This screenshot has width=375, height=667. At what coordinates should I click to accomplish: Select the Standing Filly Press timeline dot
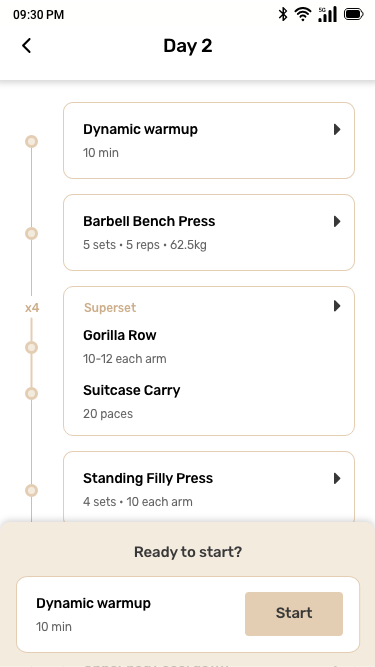click(x=31, y=490)
